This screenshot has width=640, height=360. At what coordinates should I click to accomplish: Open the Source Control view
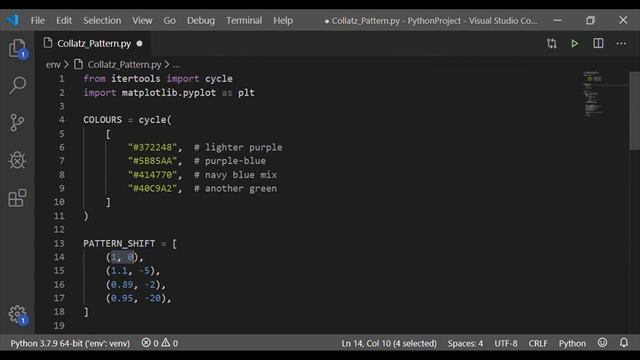click(x=17, y=122)
